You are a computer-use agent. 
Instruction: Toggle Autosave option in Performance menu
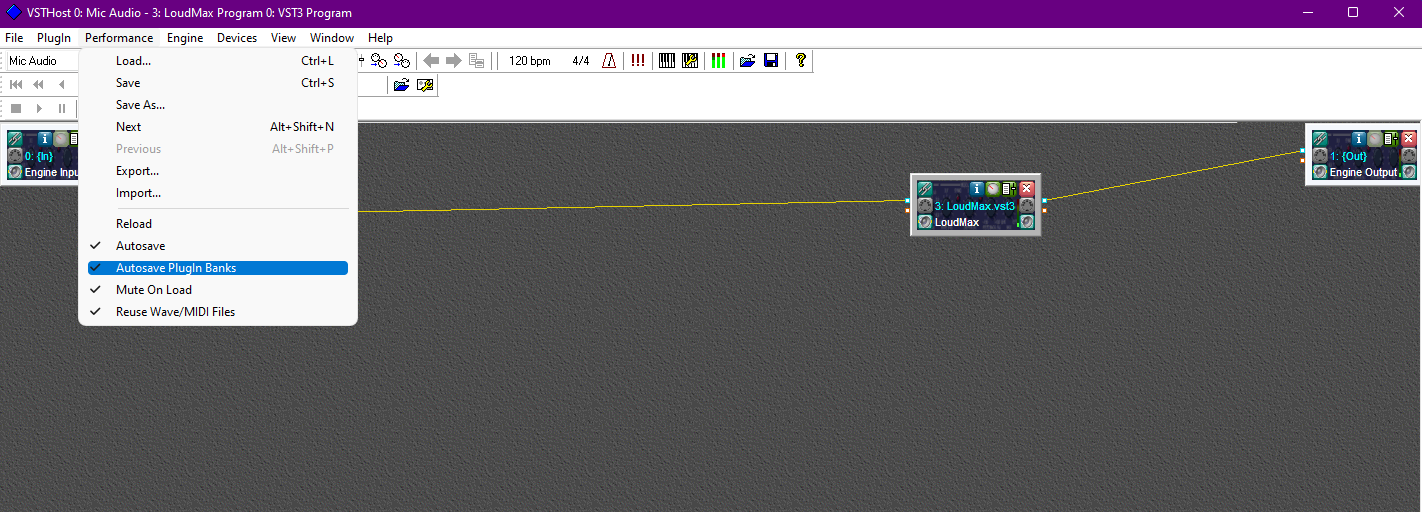point(218,246)
